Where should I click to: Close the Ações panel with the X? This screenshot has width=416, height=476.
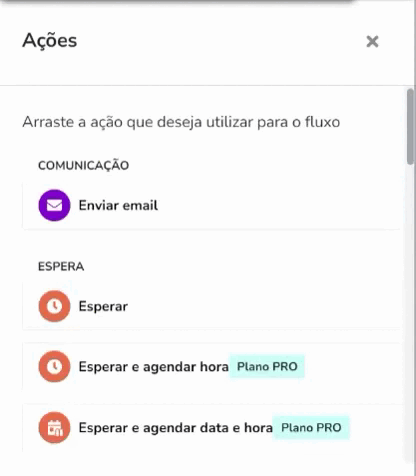(x=372, y=42)
